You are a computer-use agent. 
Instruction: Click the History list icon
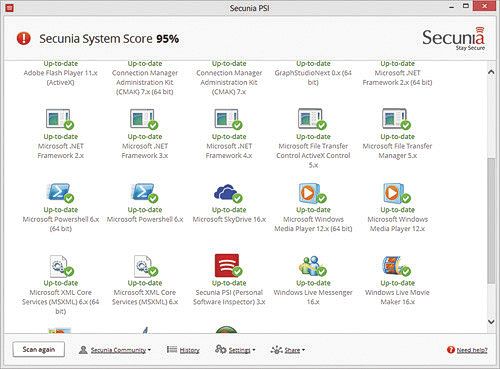coord(172,349)
